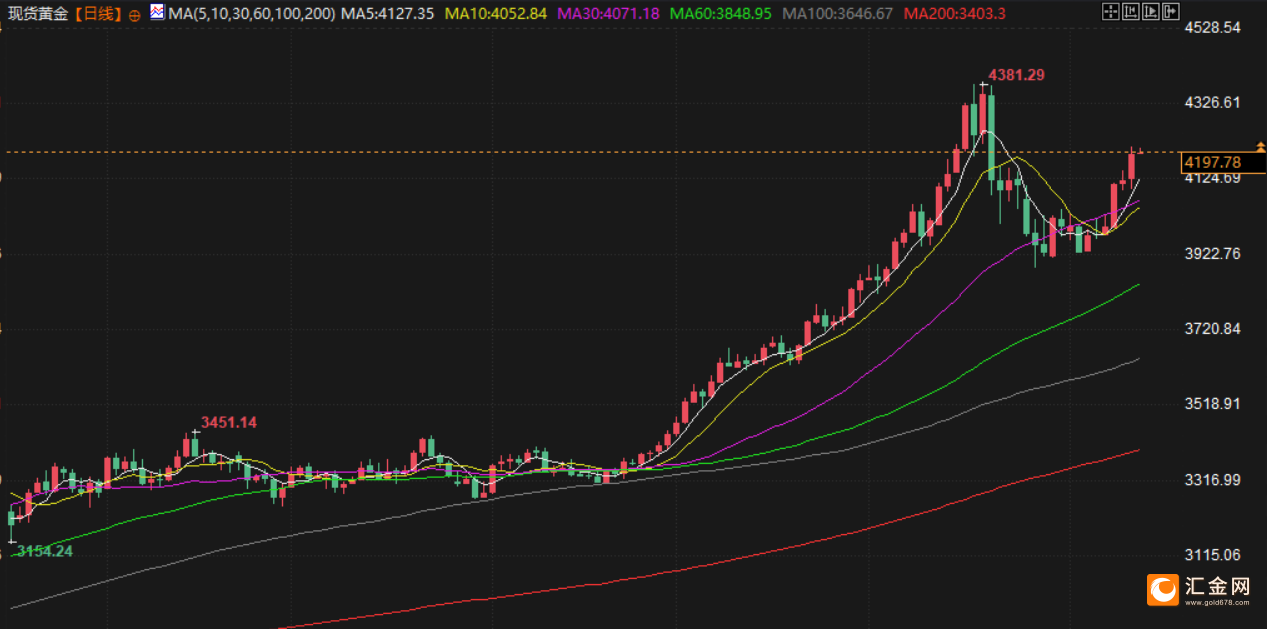Click the 3518.91 price axis value
The width and height of the screenshot is (1267, 629).
pos(1212,405)
